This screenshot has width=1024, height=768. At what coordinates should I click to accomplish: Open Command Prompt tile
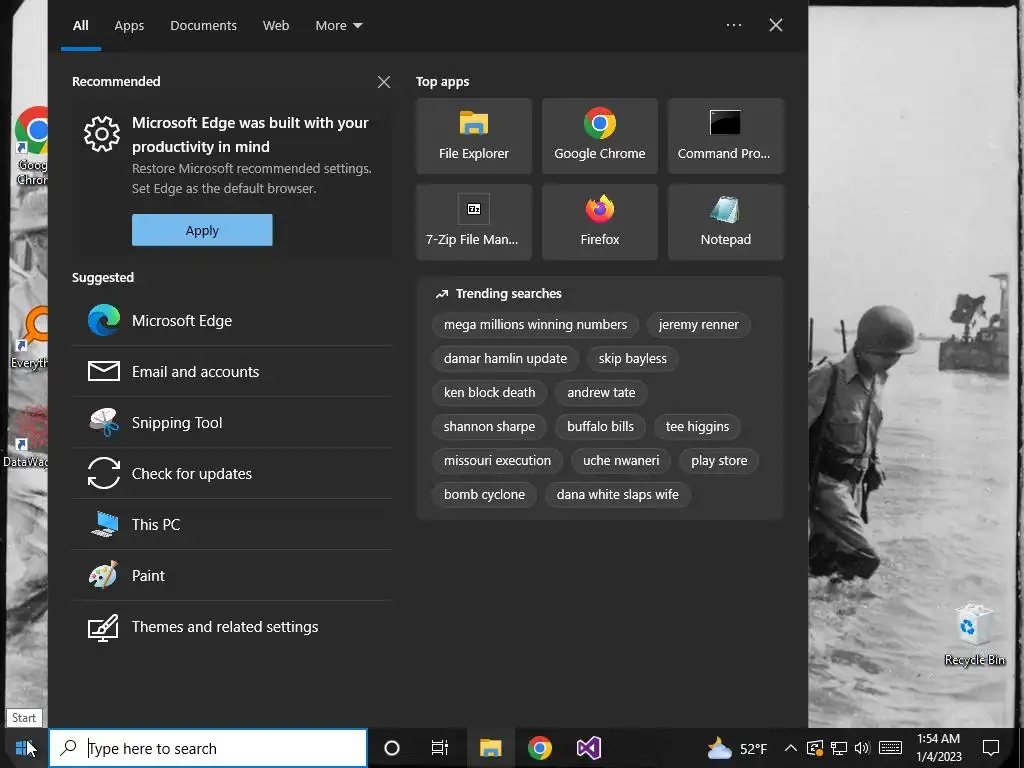pyautogui.click(x=726, y=136)
